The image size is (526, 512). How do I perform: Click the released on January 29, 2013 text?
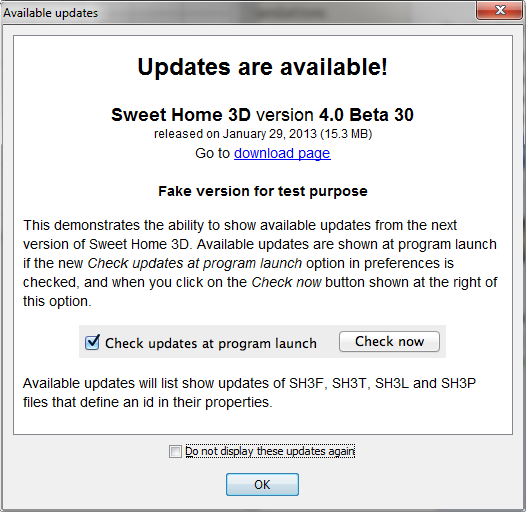pos(235,134)
